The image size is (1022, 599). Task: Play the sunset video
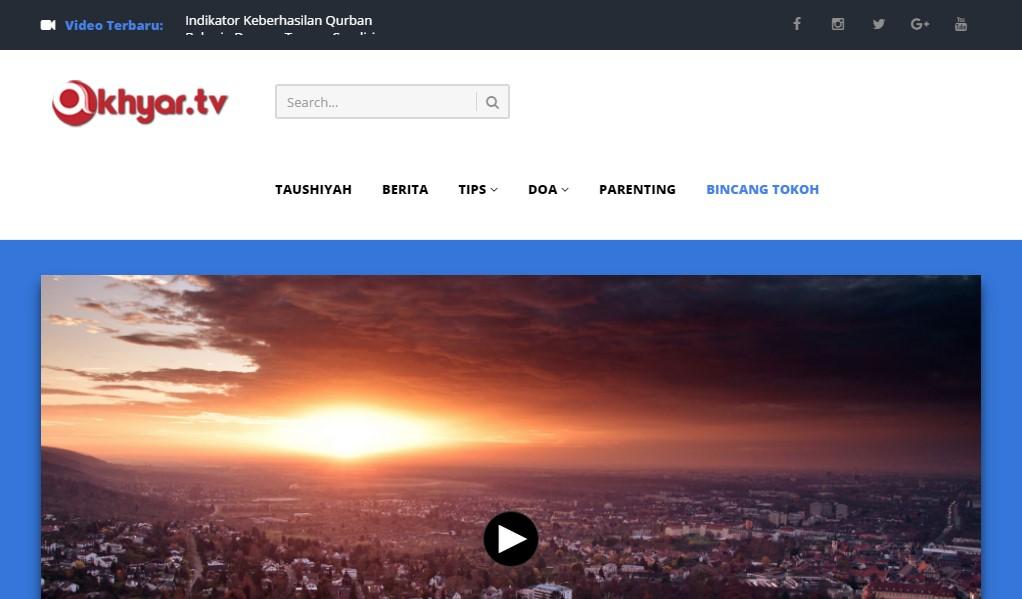point(510,539)
